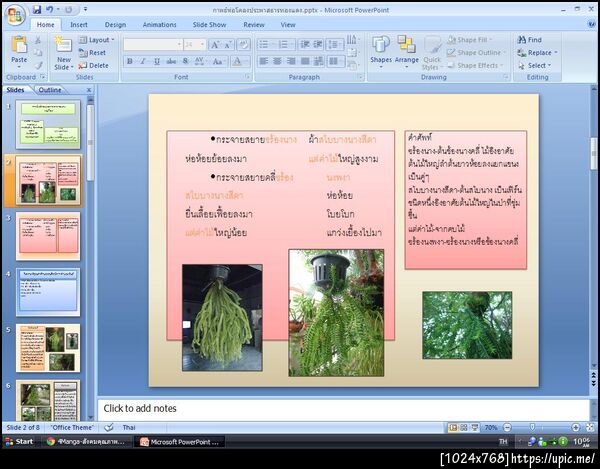Open the Slide Show tab
This screenshot has height=469, width=600.
(209, 25)
